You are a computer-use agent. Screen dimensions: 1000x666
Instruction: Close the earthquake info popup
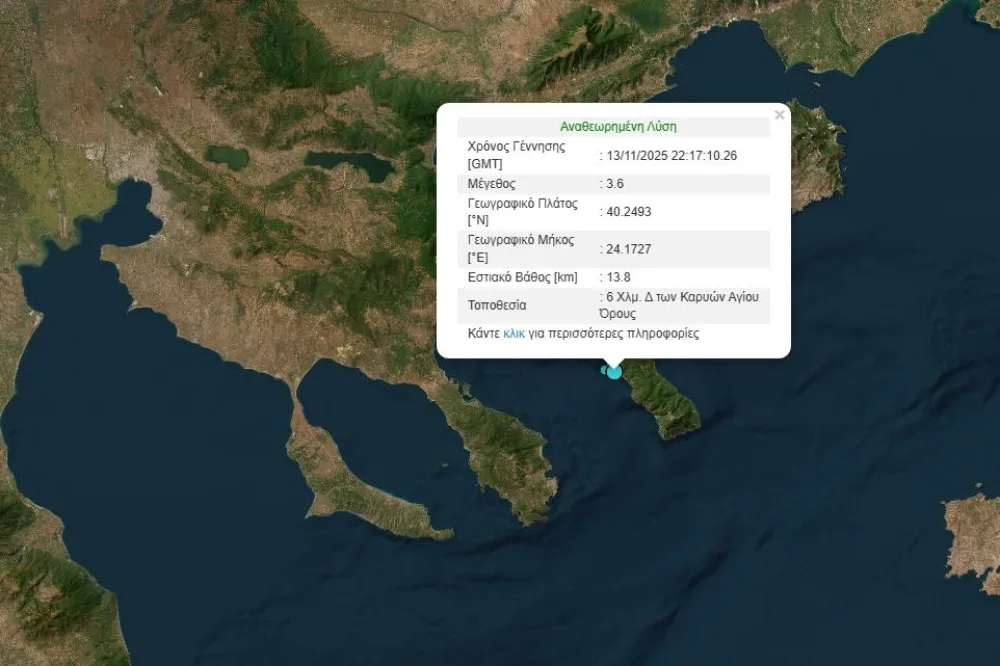pyautogui.click(x=779, y=115)
